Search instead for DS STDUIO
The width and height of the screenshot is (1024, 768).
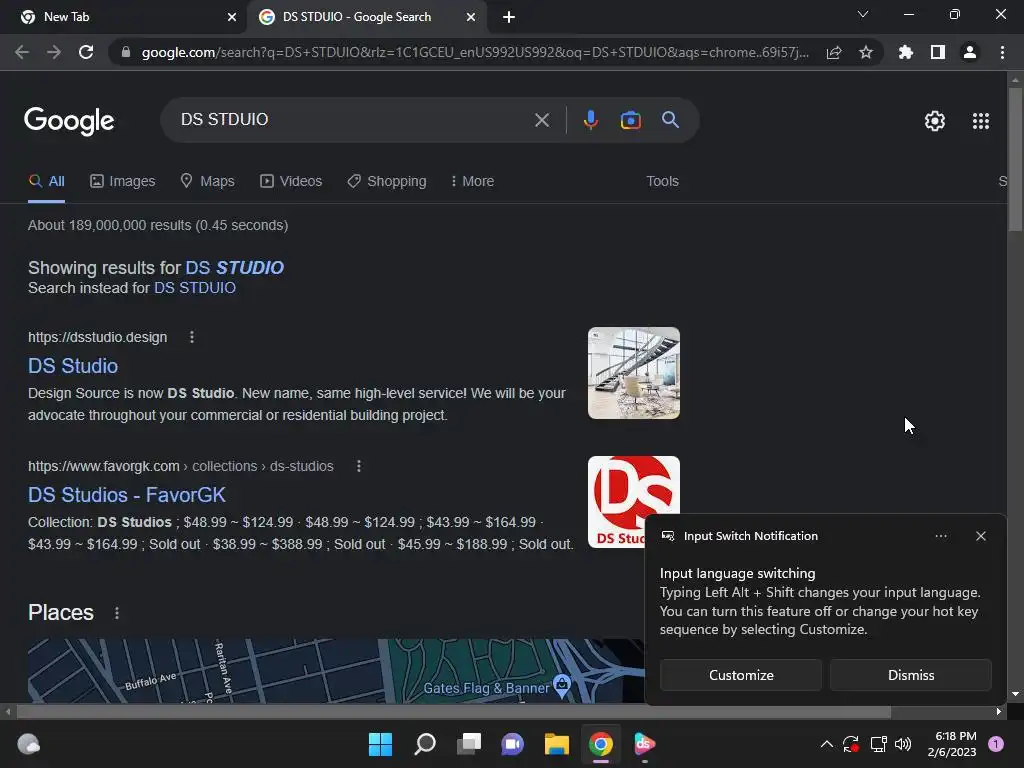(x=195, y=288)
